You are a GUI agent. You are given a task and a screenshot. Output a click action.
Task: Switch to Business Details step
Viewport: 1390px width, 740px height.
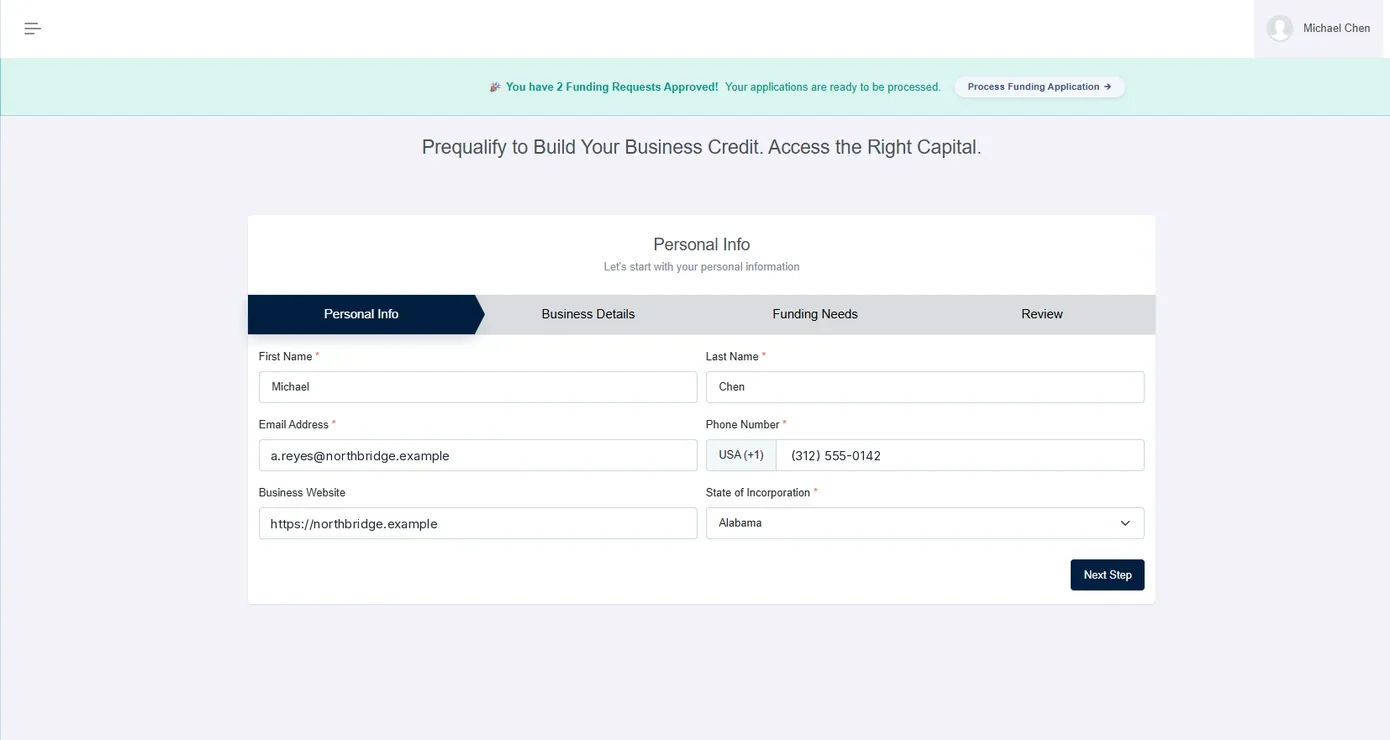point(588,314)
